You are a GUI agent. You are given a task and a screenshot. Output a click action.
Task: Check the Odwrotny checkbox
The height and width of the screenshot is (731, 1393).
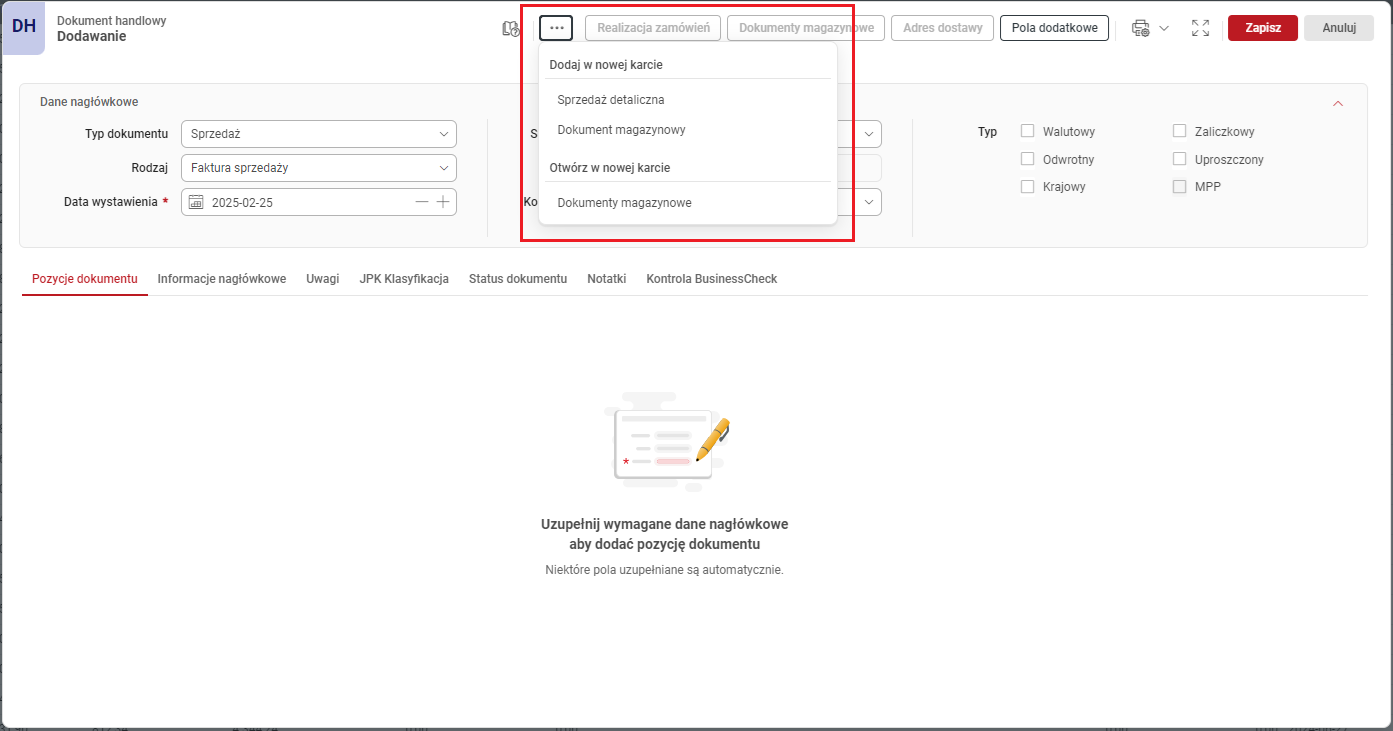[x=1027, y=159]
